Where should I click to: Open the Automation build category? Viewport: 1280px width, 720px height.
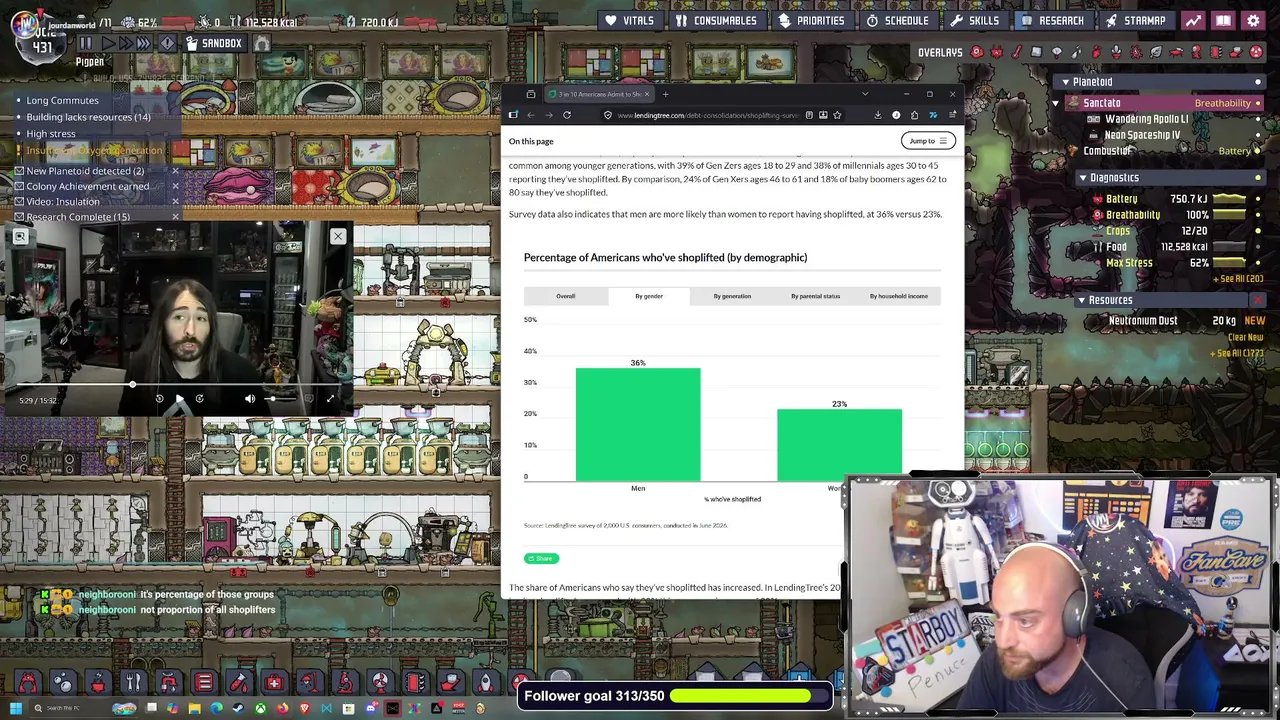click(415, 683)
